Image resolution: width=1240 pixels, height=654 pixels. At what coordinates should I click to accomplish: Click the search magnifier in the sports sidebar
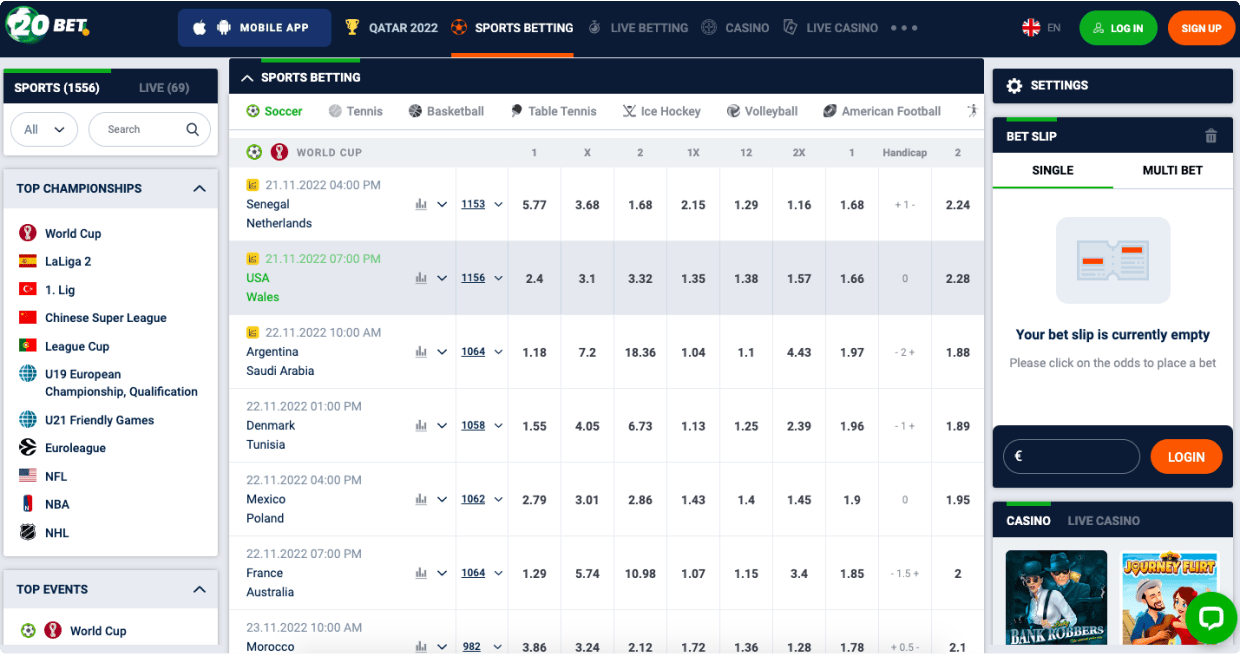click(x=193, y=129)
